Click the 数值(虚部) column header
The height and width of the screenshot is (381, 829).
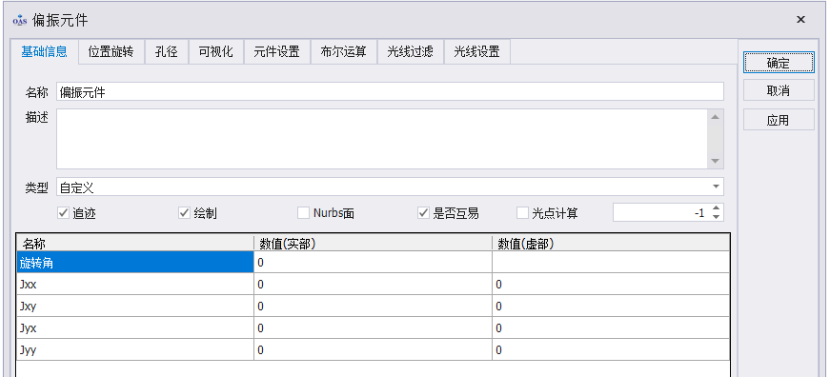point(611,243)
